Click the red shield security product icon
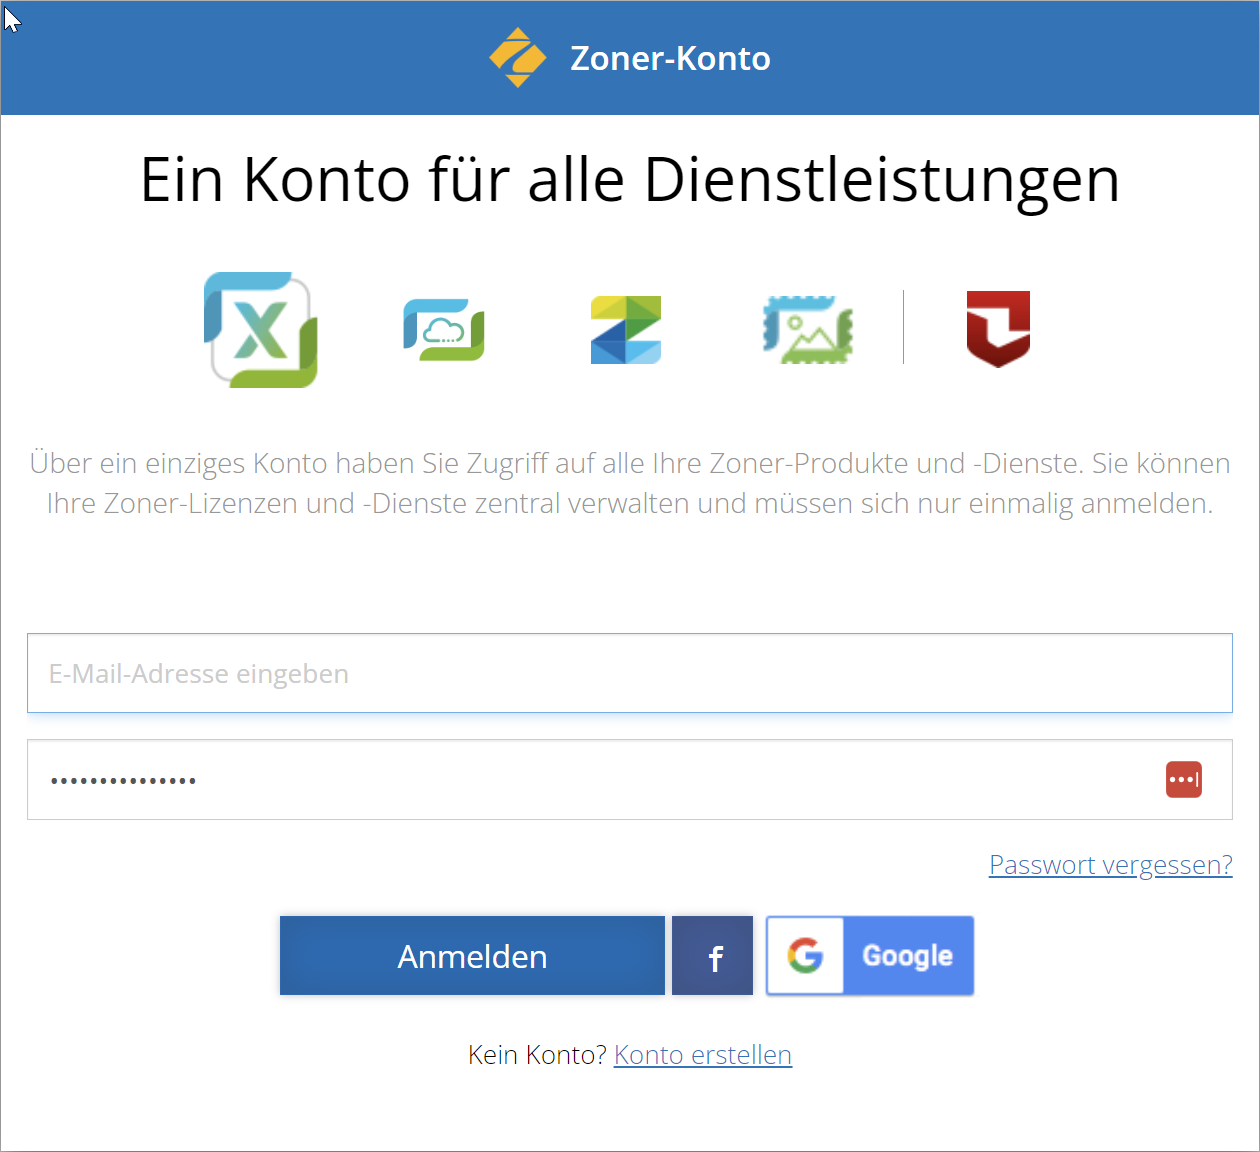Viewport: 1260px width, 1152px height. coord(997,328)
